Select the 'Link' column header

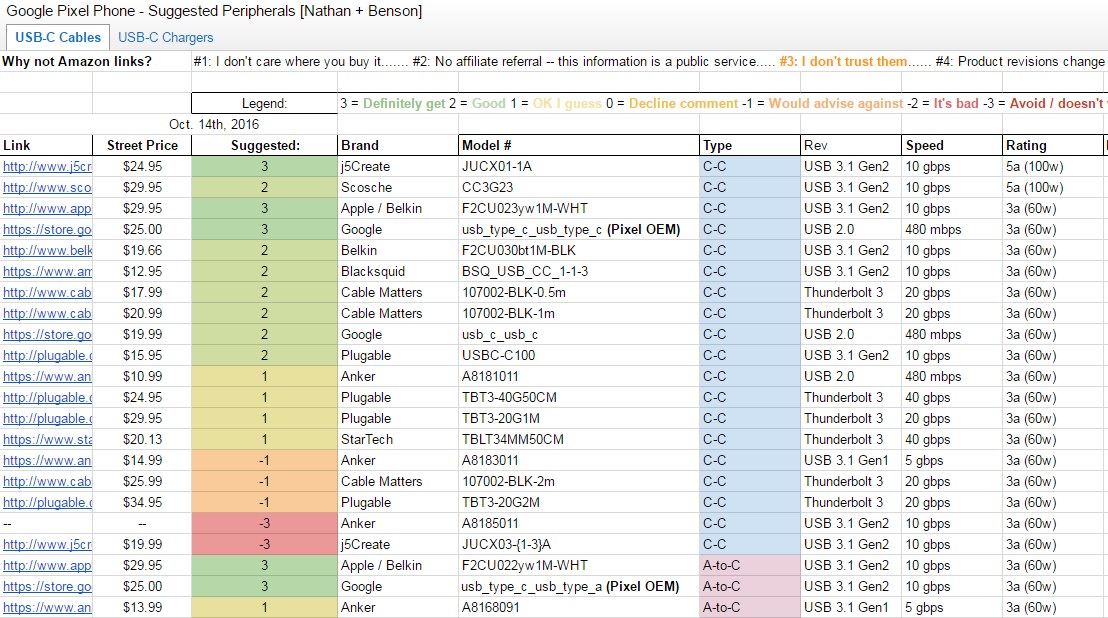point(46,145)
